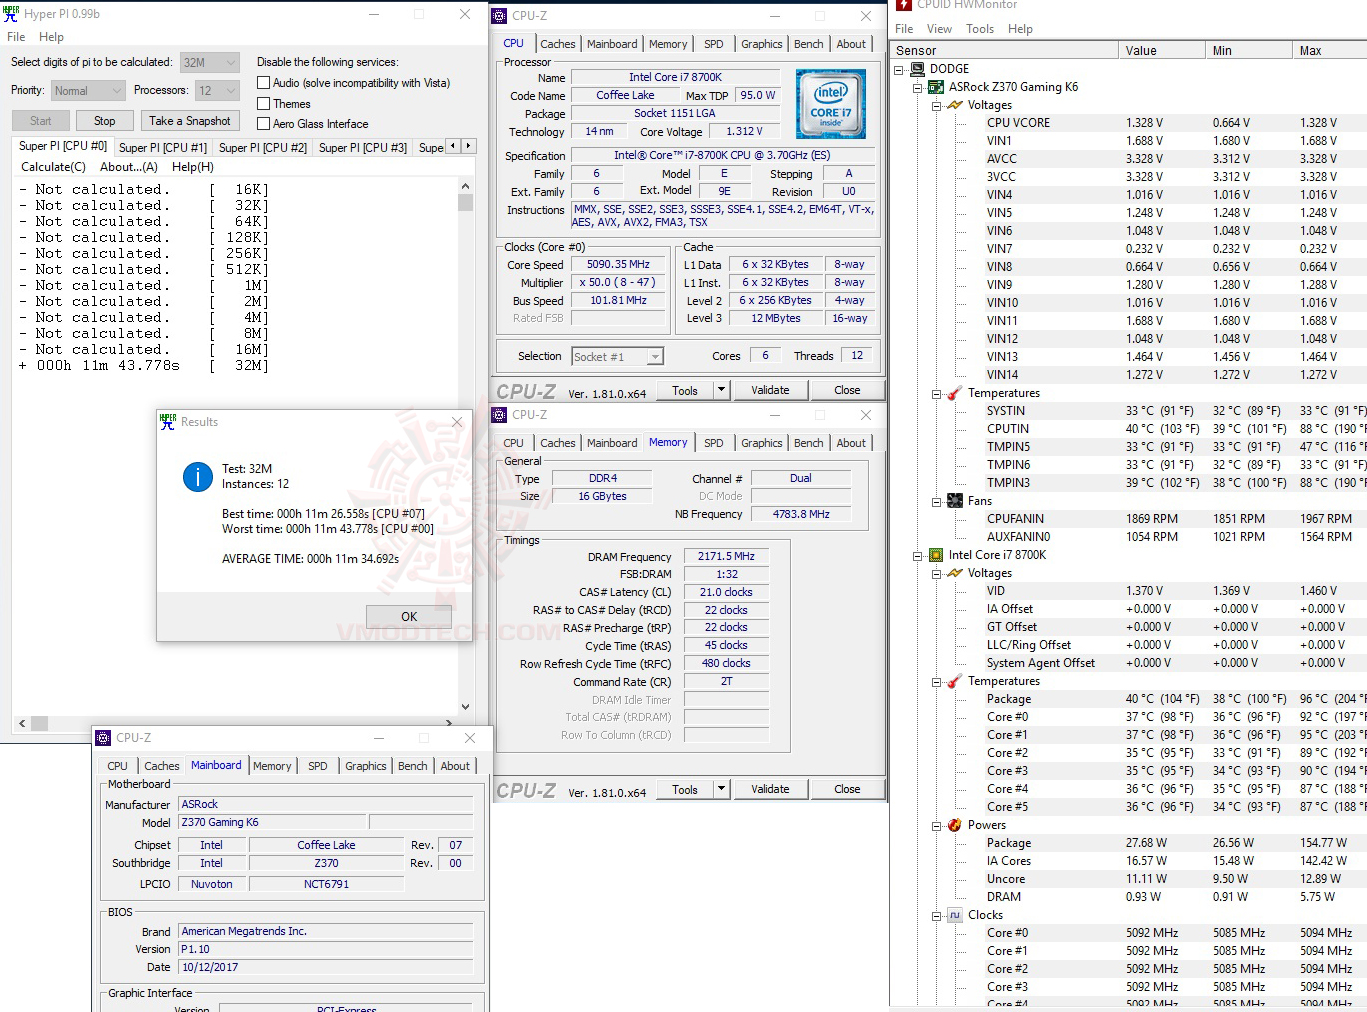The image size is (1367, 1012).
Task: Click the ASRock Z370 Gaming K6 board icon
Action: 936,87
